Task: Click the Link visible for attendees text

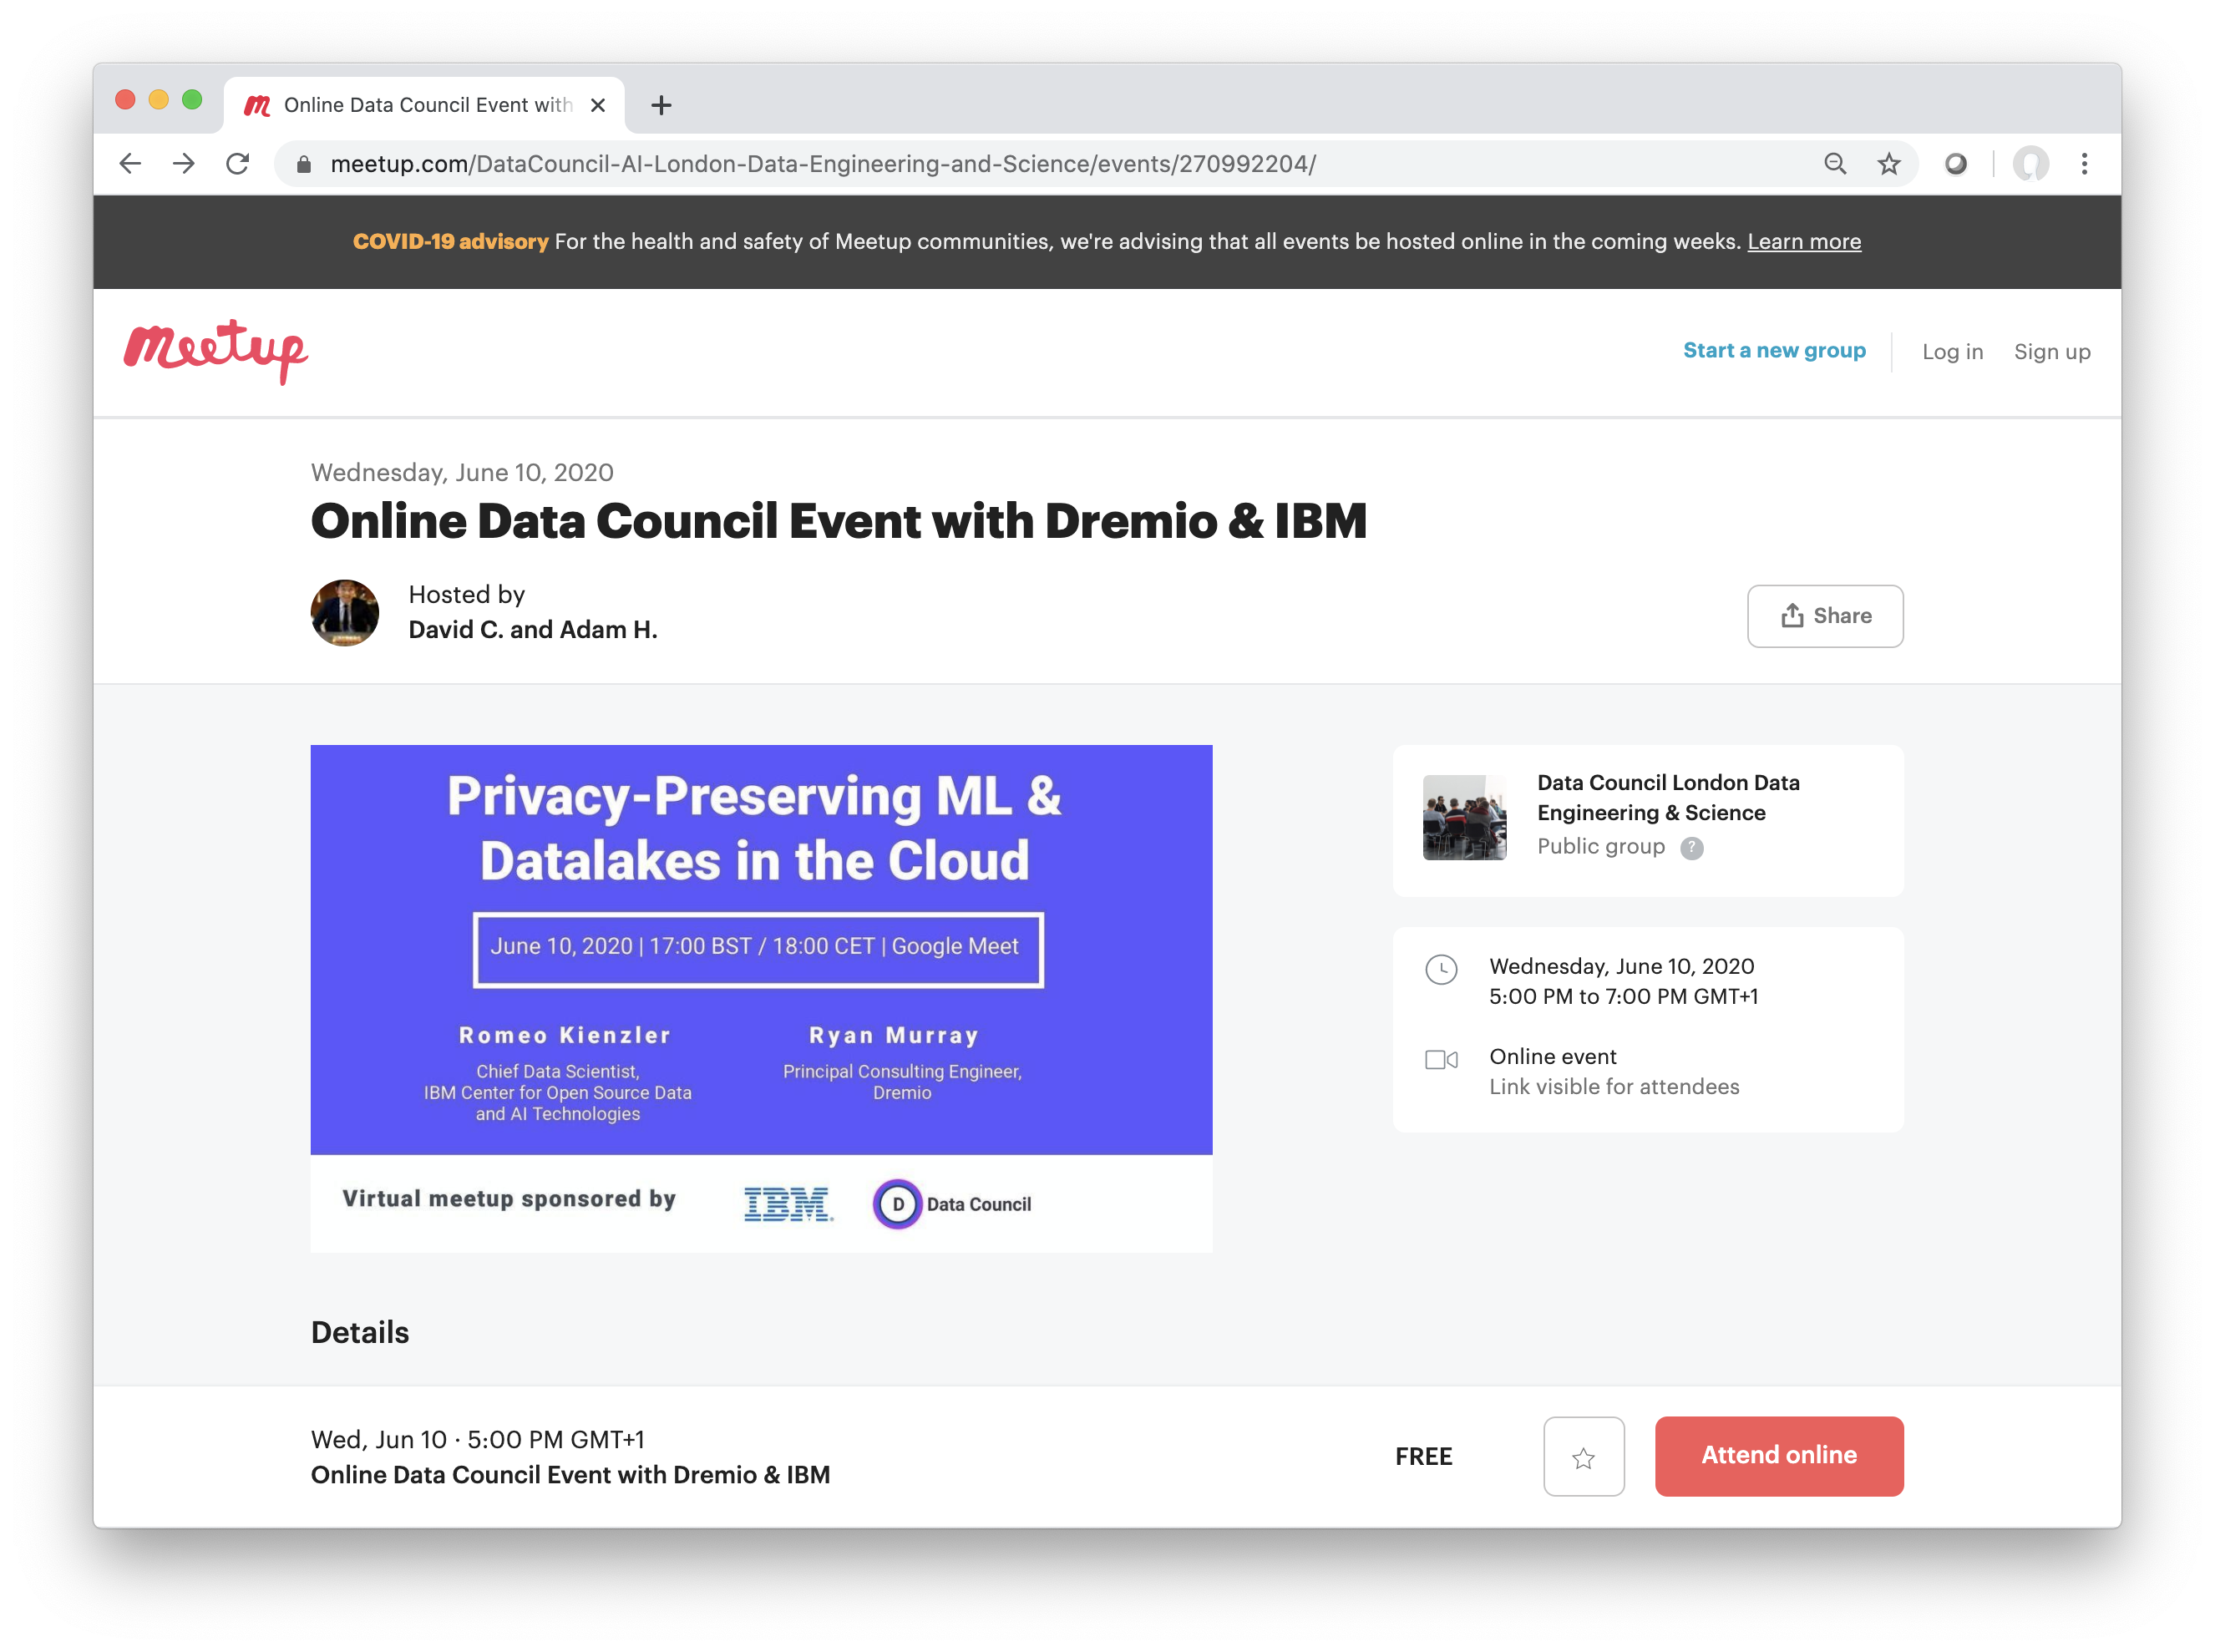Action: click(x=1613, y=1086)
